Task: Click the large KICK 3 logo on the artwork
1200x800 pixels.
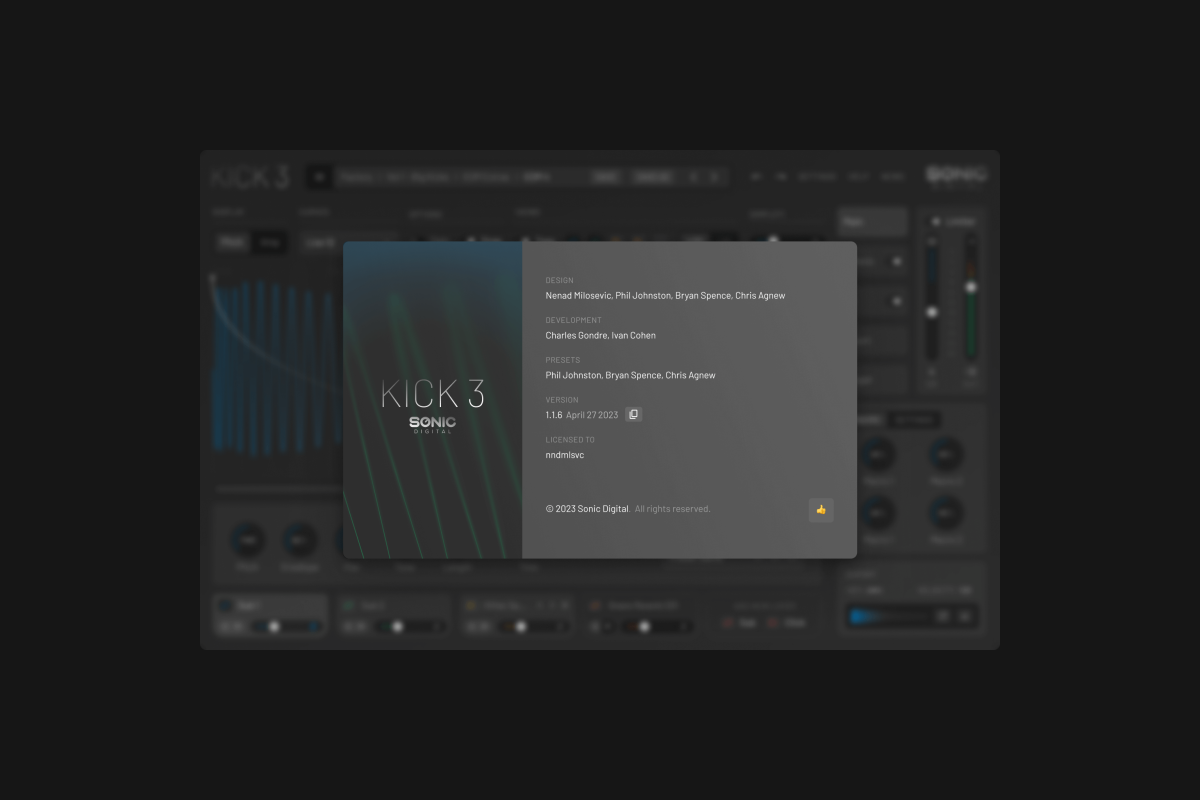Action: tap(432, 394)
